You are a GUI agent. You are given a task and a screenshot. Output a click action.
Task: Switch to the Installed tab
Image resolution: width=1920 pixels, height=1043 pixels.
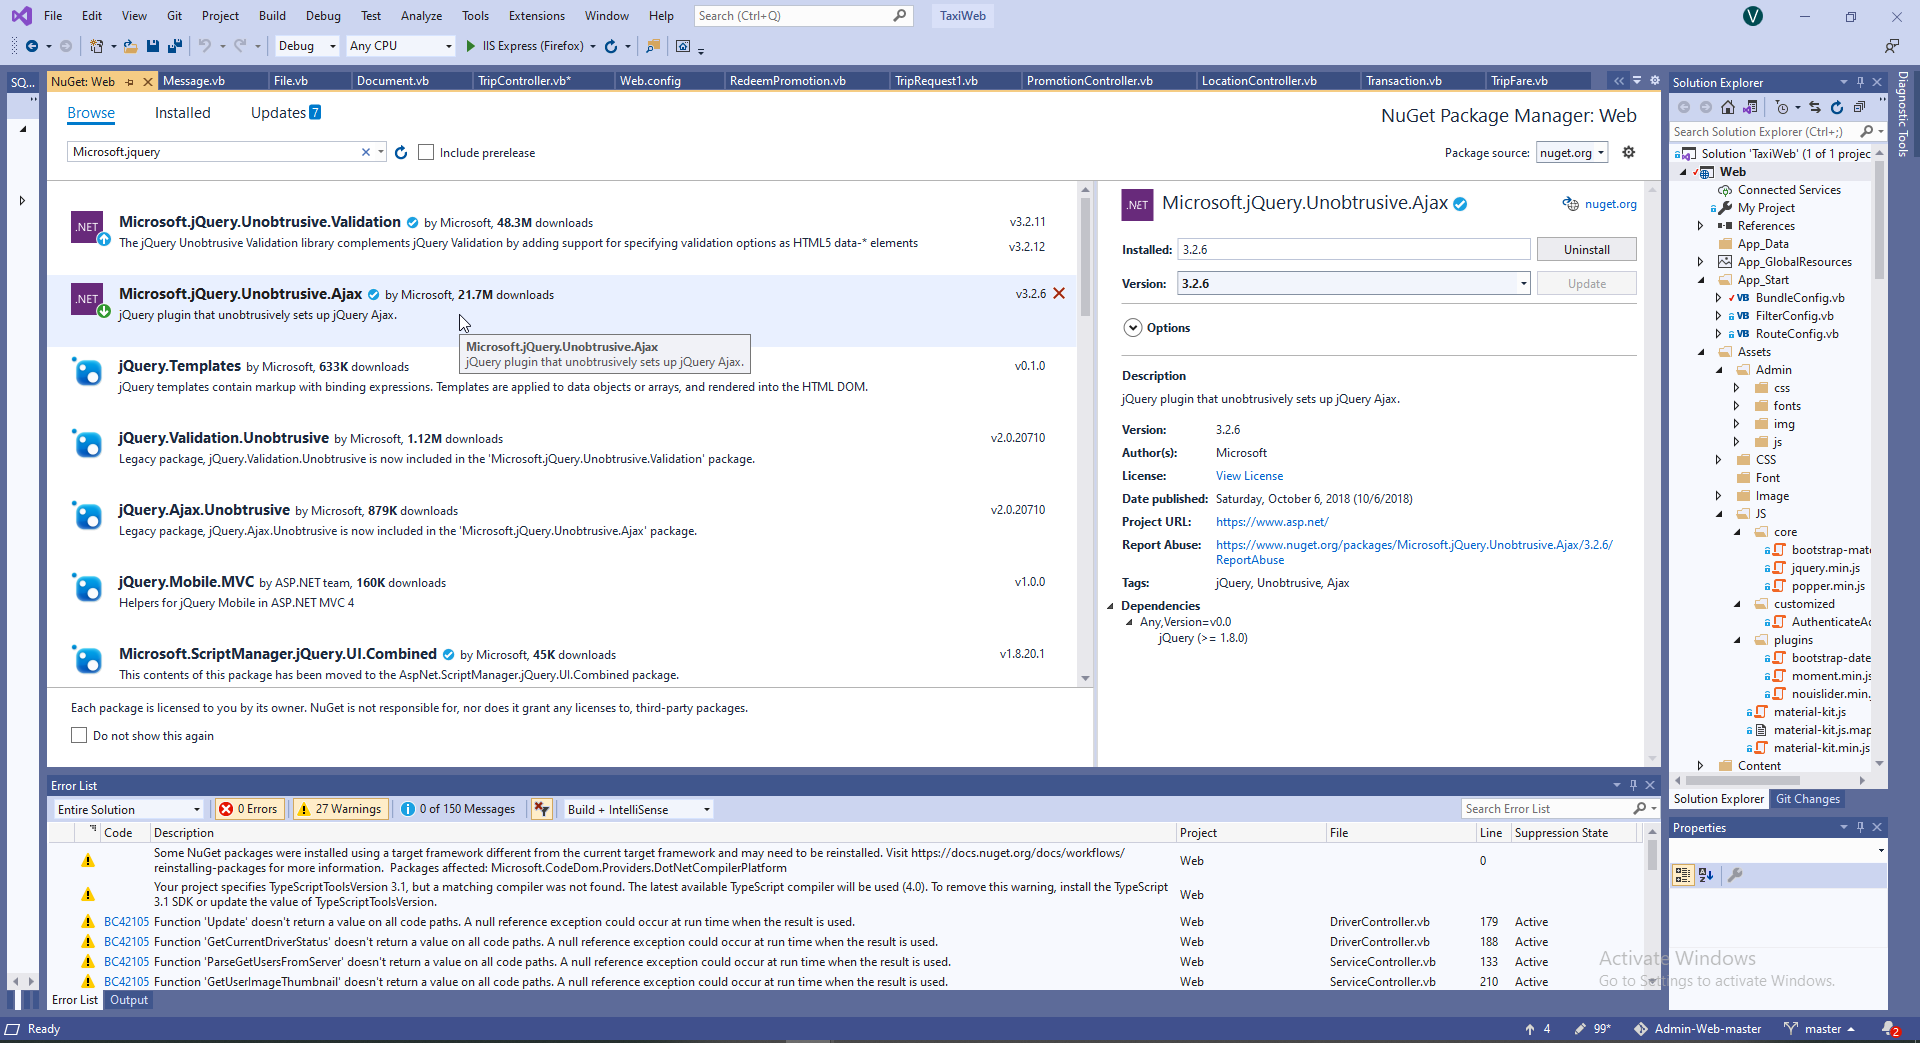pos(183,113)
